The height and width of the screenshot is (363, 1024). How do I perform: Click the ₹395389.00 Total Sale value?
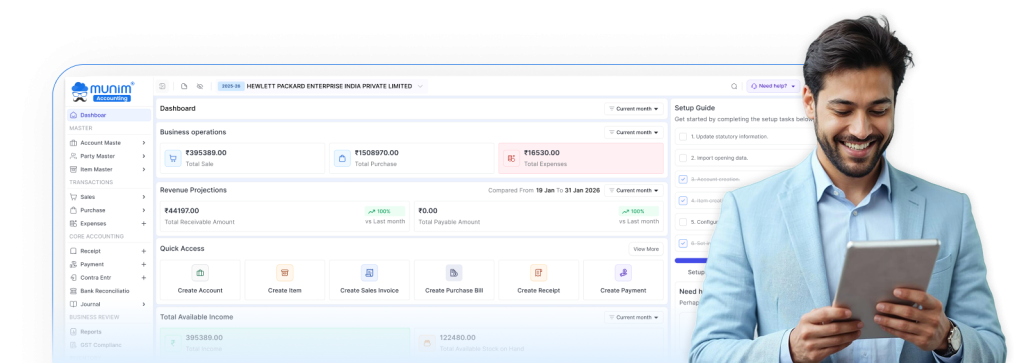click(206, 153)
